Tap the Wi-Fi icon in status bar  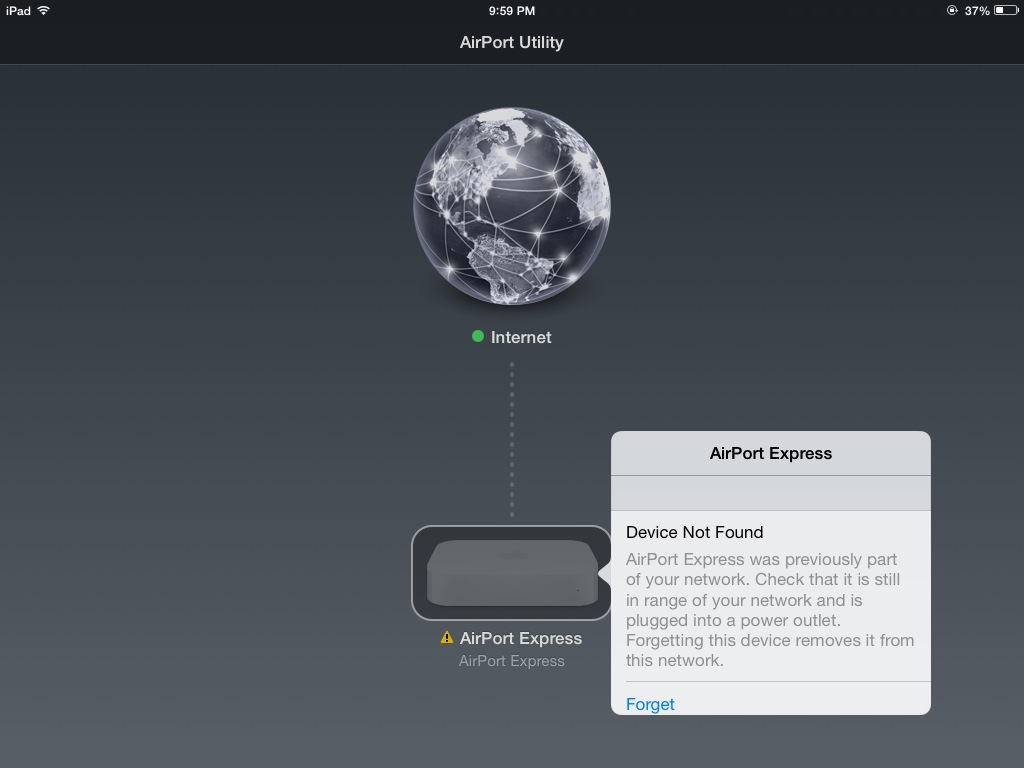44,10
